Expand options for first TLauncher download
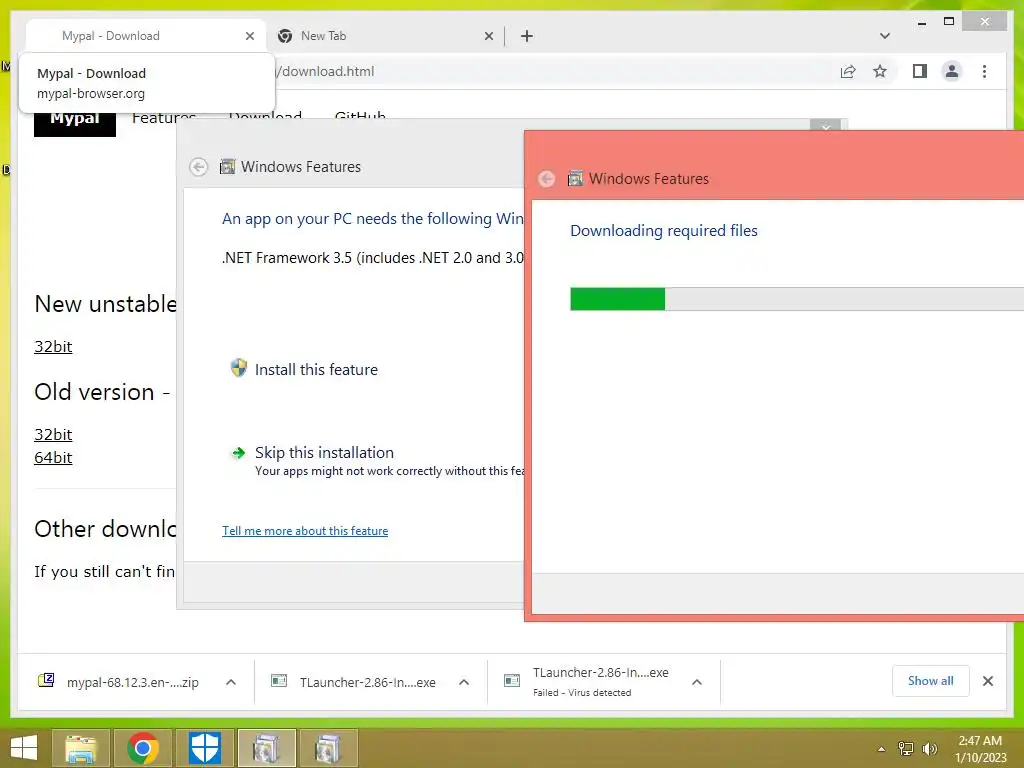Image resolution: width=1024 pixels, height=768 pixels. pos(464,682)
